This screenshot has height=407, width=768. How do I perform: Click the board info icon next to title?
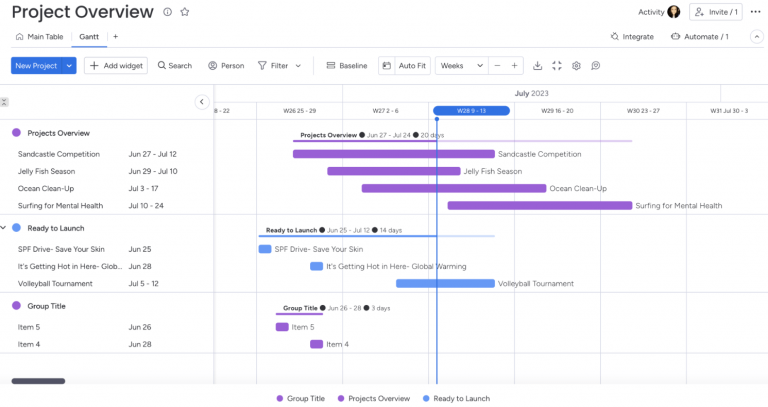click(x=167, y=12)
